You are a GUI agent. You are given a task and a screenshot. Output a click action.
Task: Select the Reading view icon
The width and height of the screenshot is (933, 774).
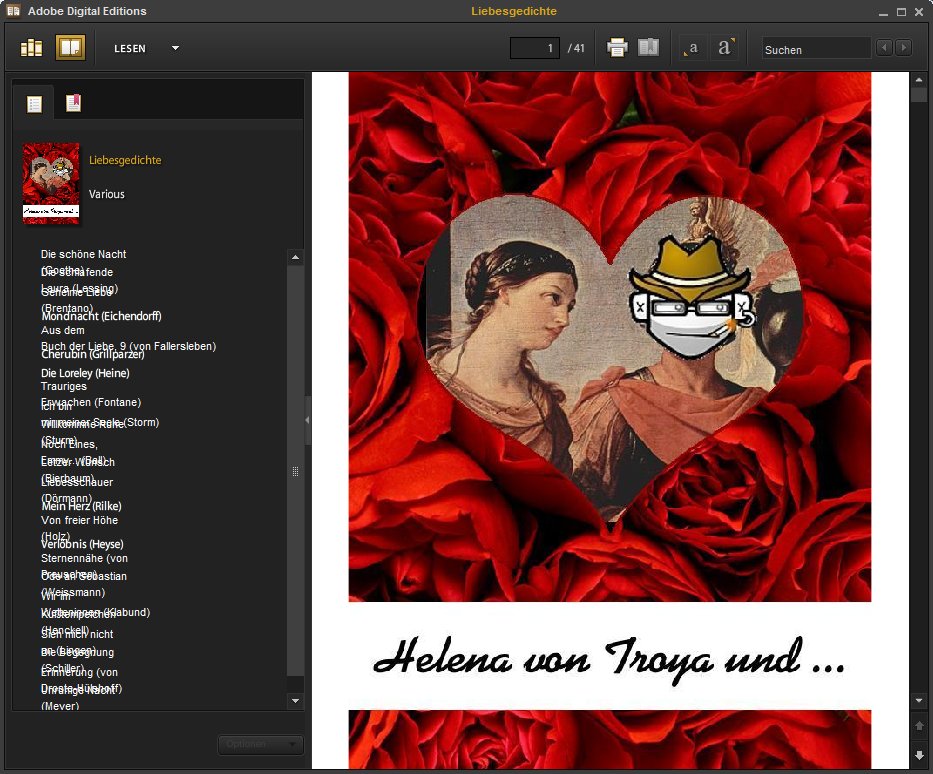tap(70, 48)
